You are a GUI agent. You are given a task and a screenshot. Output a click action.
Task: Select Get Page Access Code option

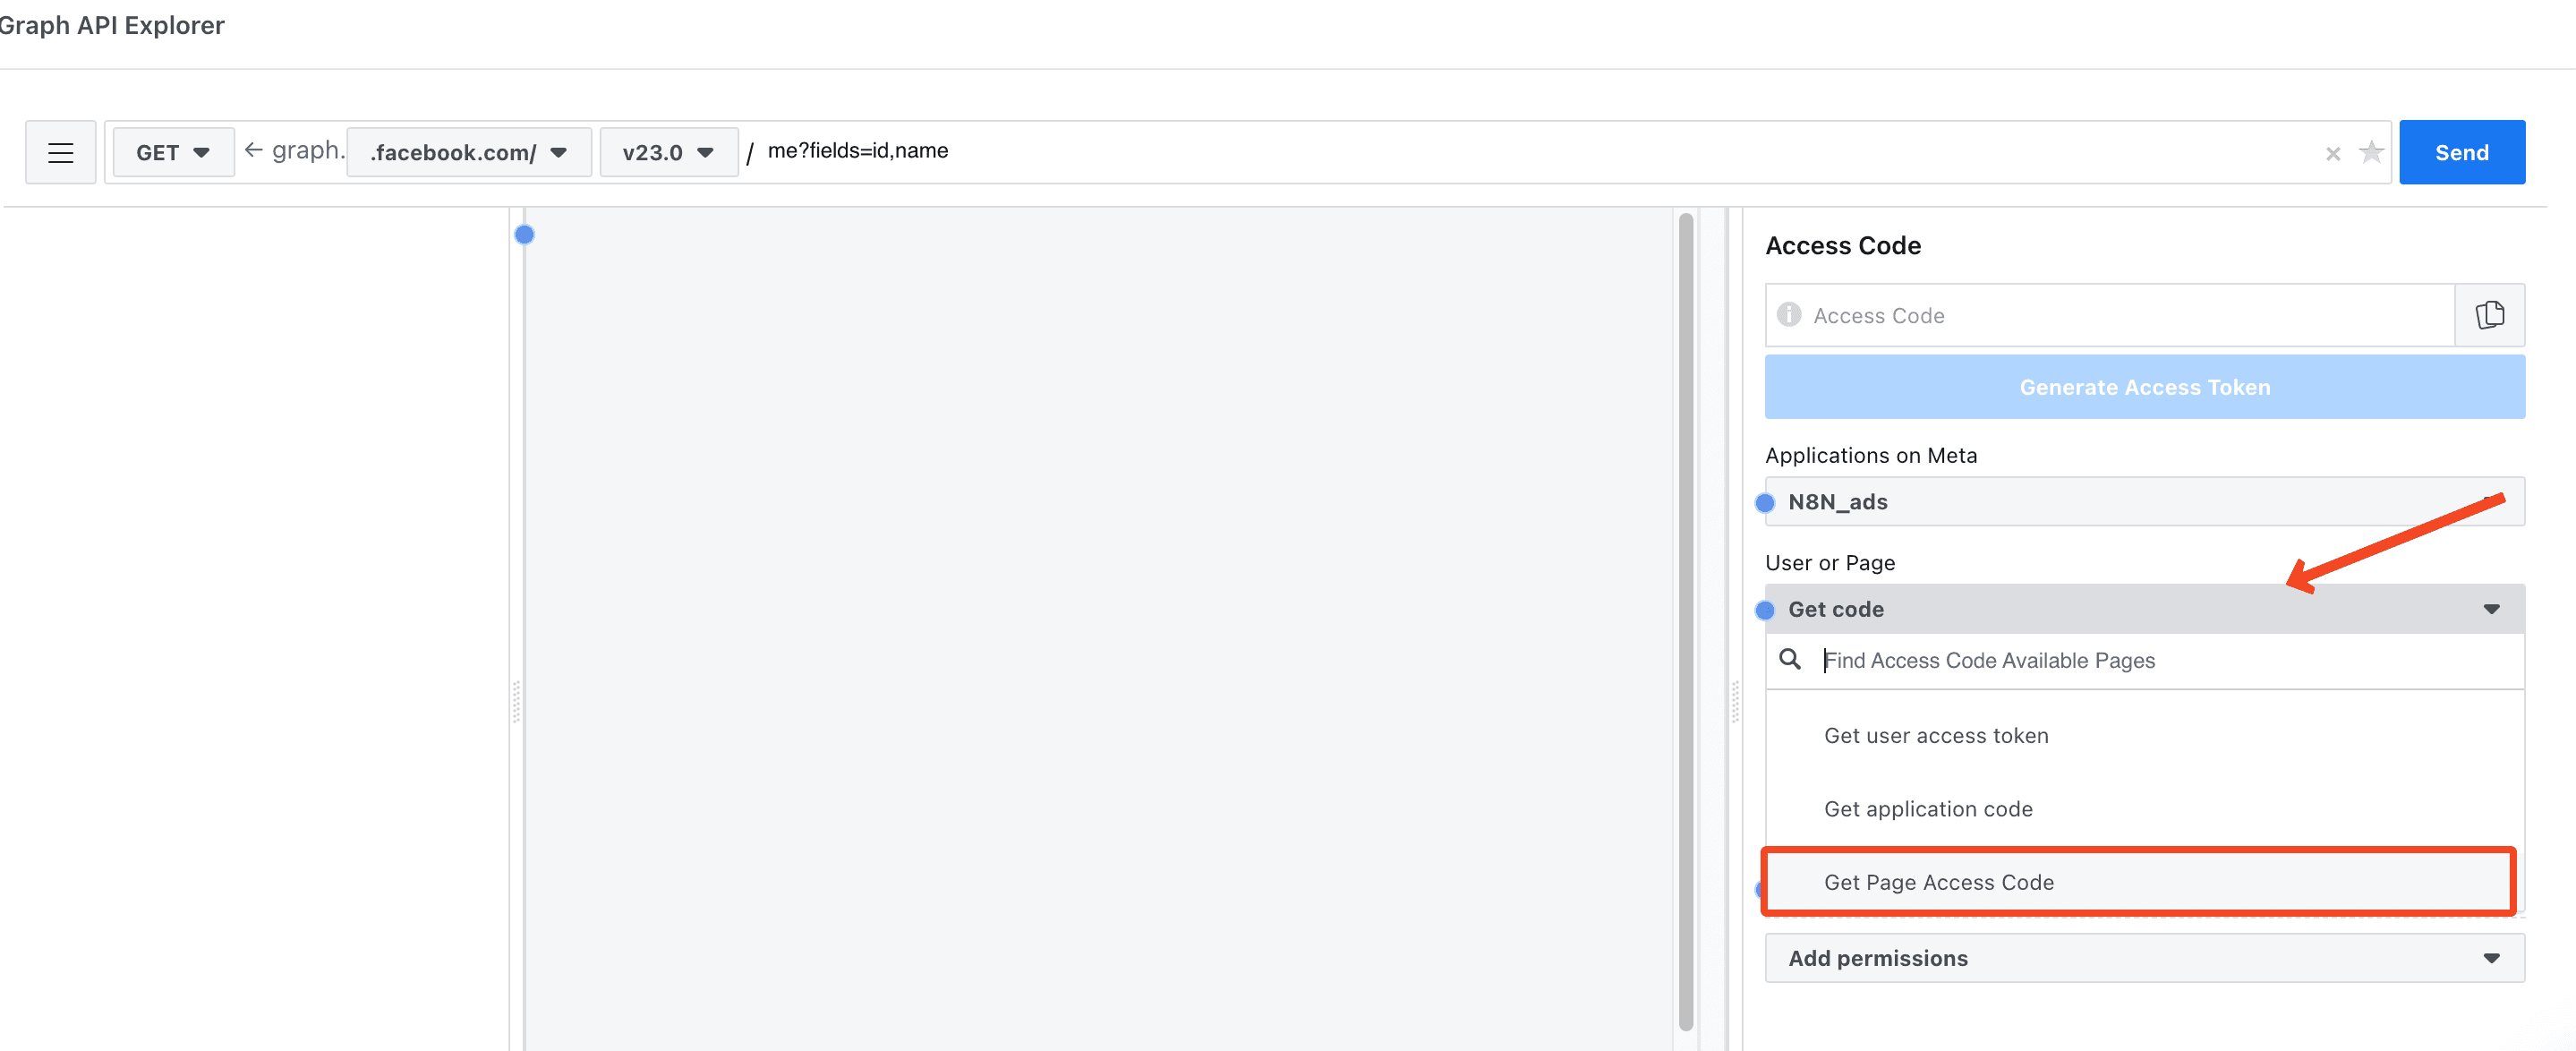click(1938, 881)
